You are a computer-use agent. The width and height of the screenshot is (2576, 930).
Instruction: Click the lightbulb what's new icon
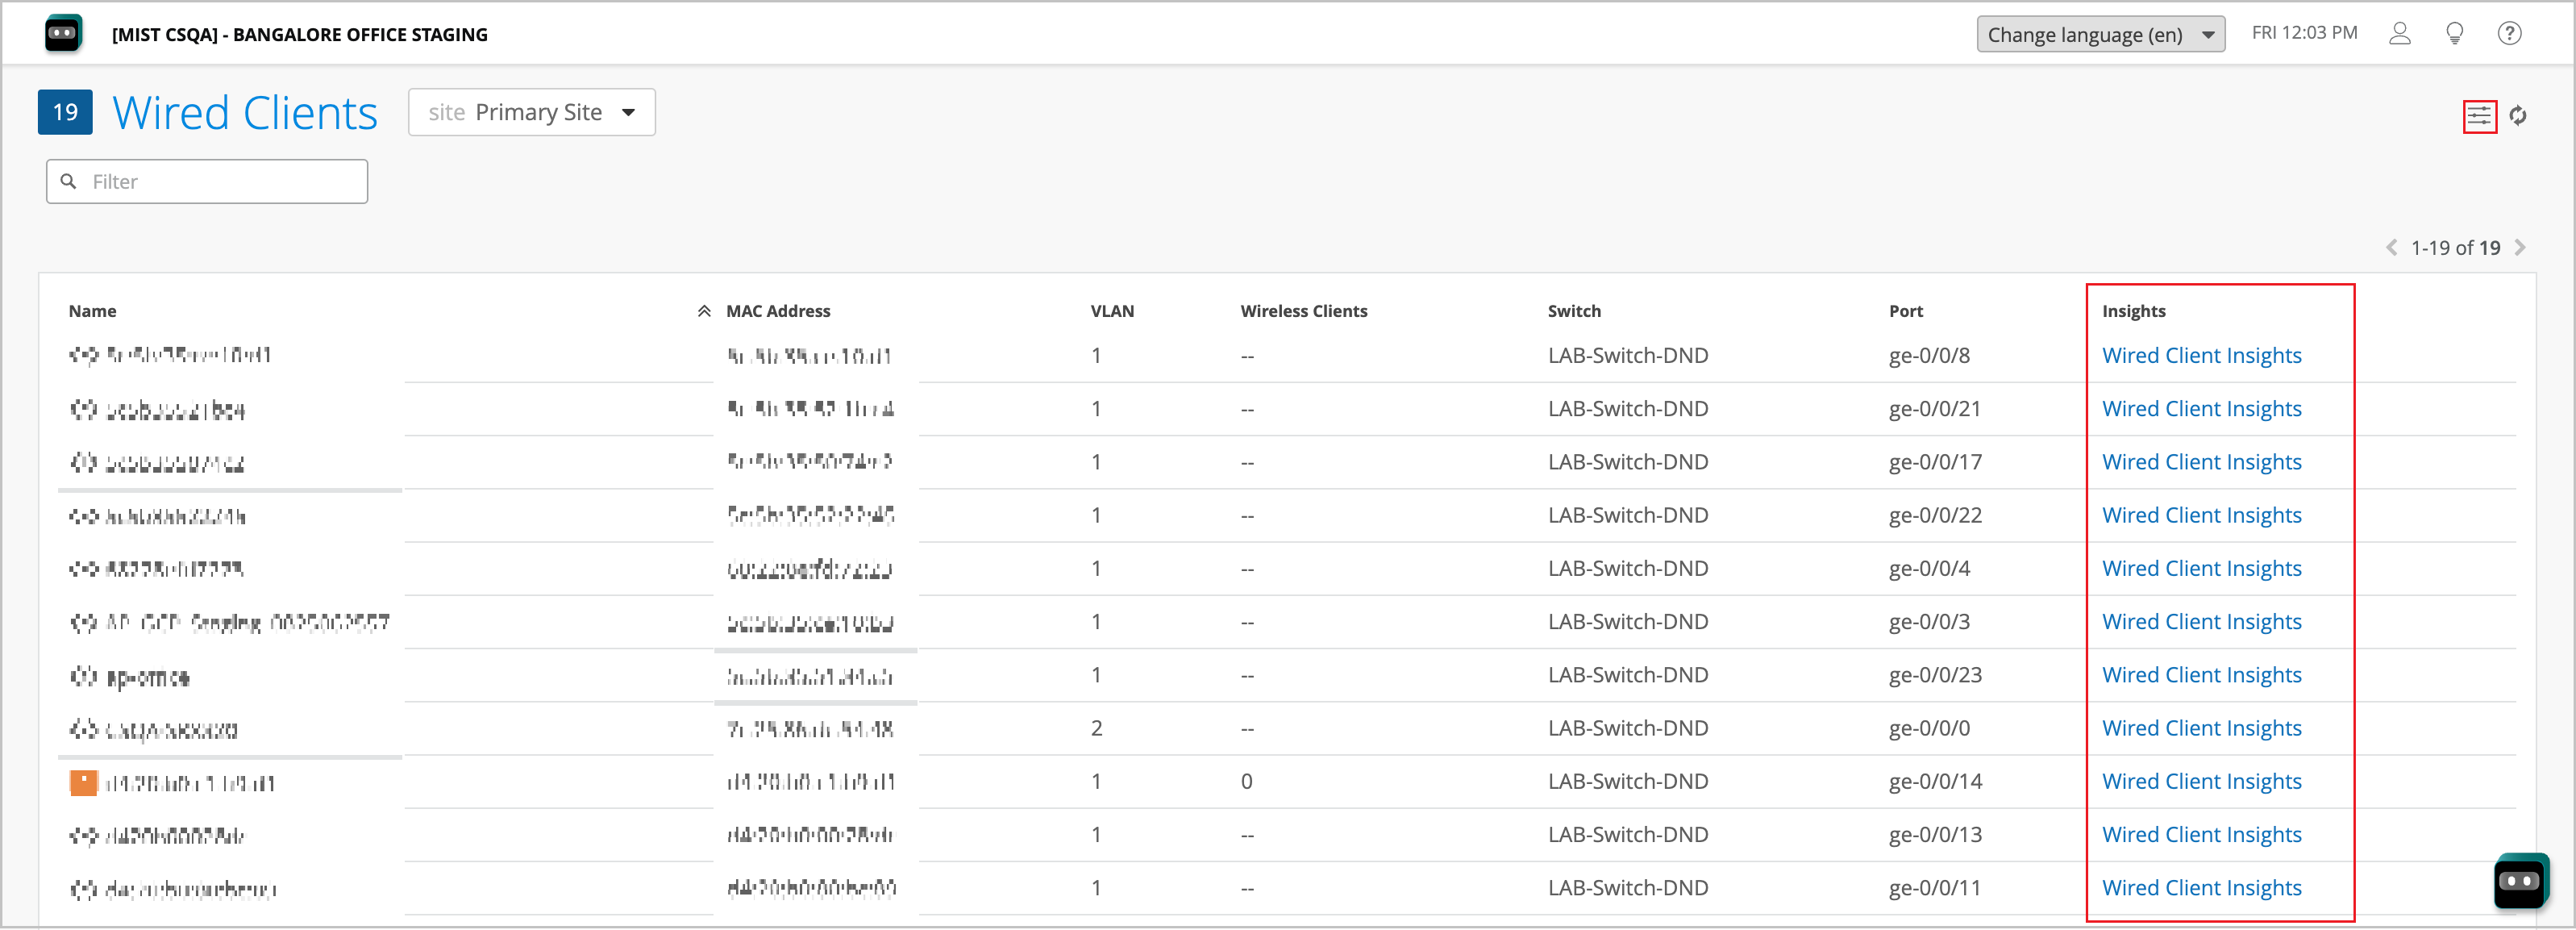click(2454, 34)
